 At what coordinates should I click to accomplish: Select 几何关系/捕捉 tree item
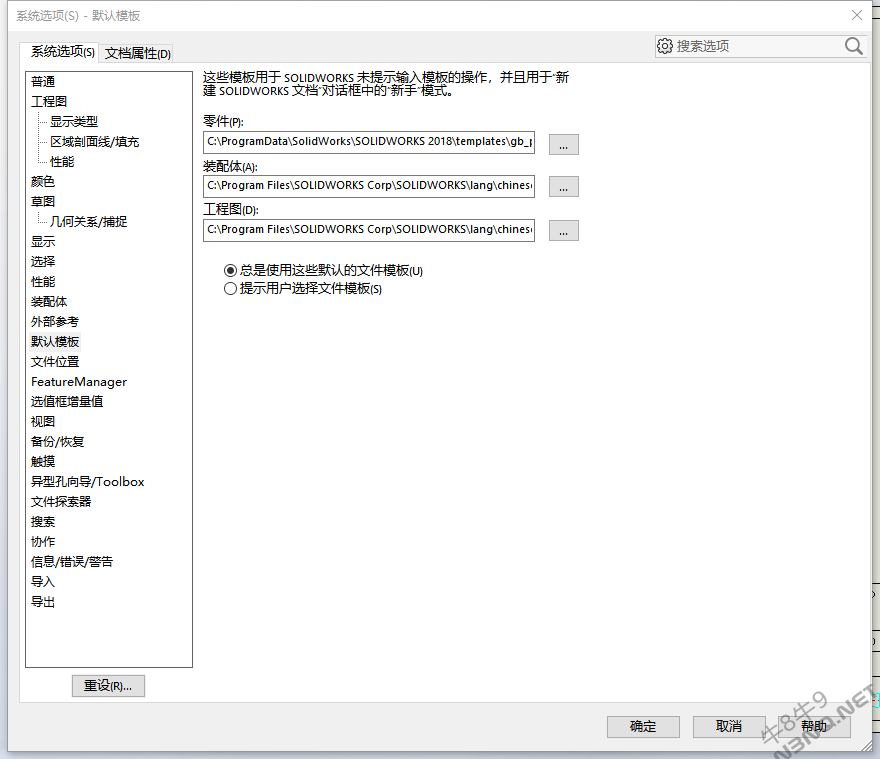[x=88, y=222]
